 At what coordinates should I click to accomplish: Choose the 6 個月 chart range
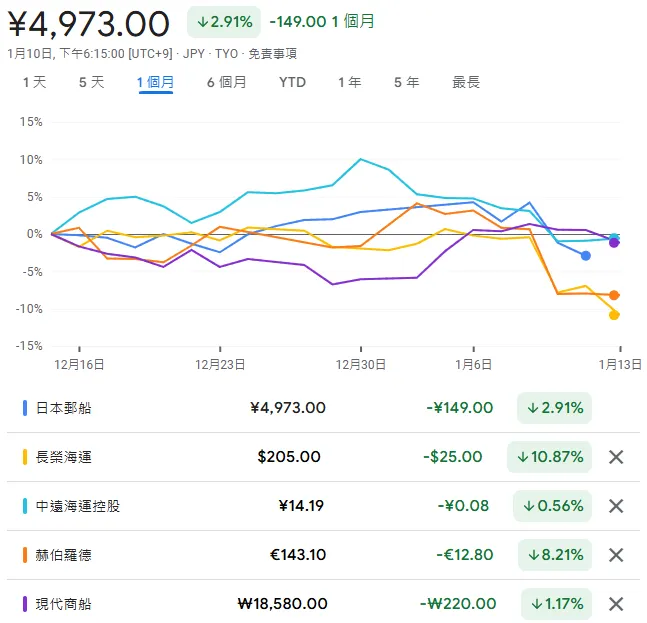click(x=227, y=82)
